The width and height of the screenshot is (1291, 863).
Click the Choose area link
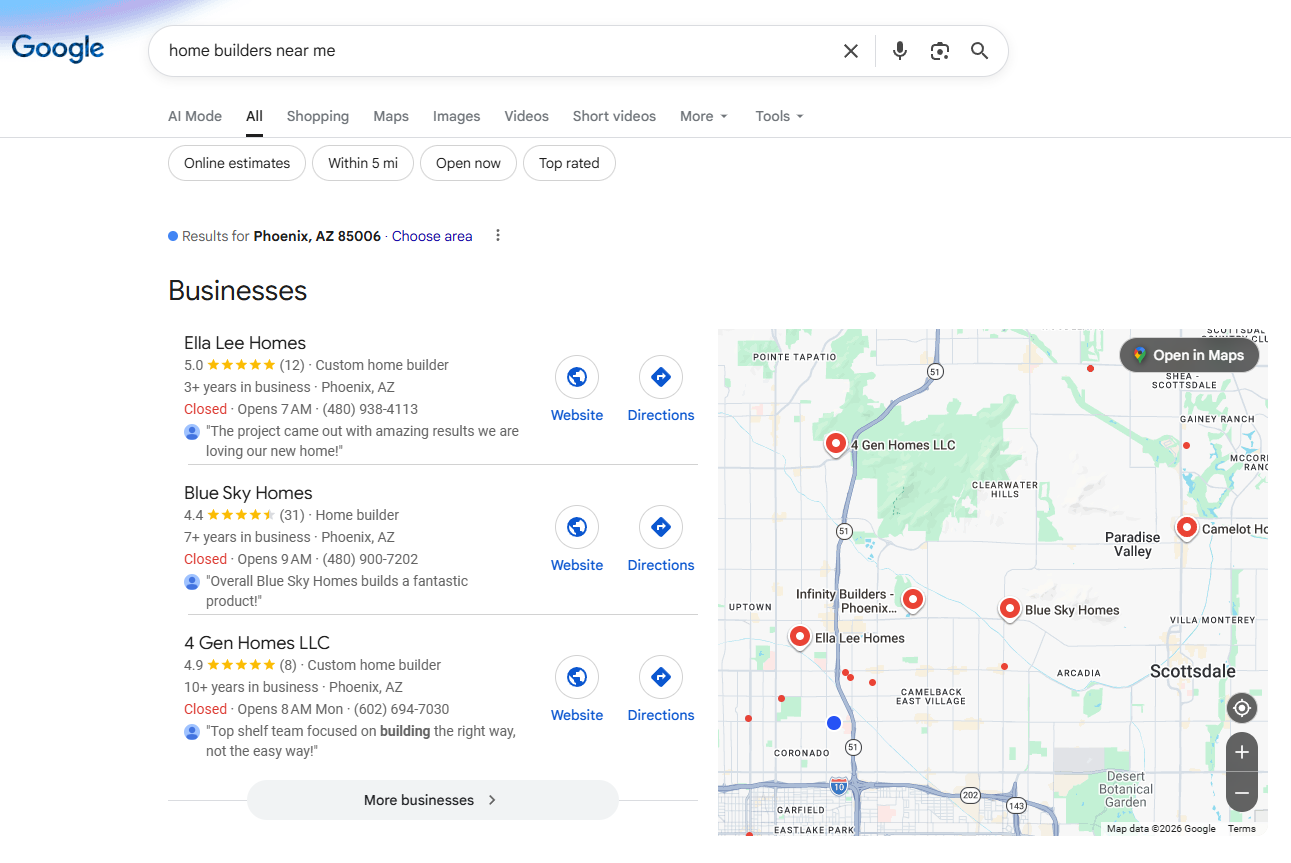pyautogui.click(x=432, y=236)
